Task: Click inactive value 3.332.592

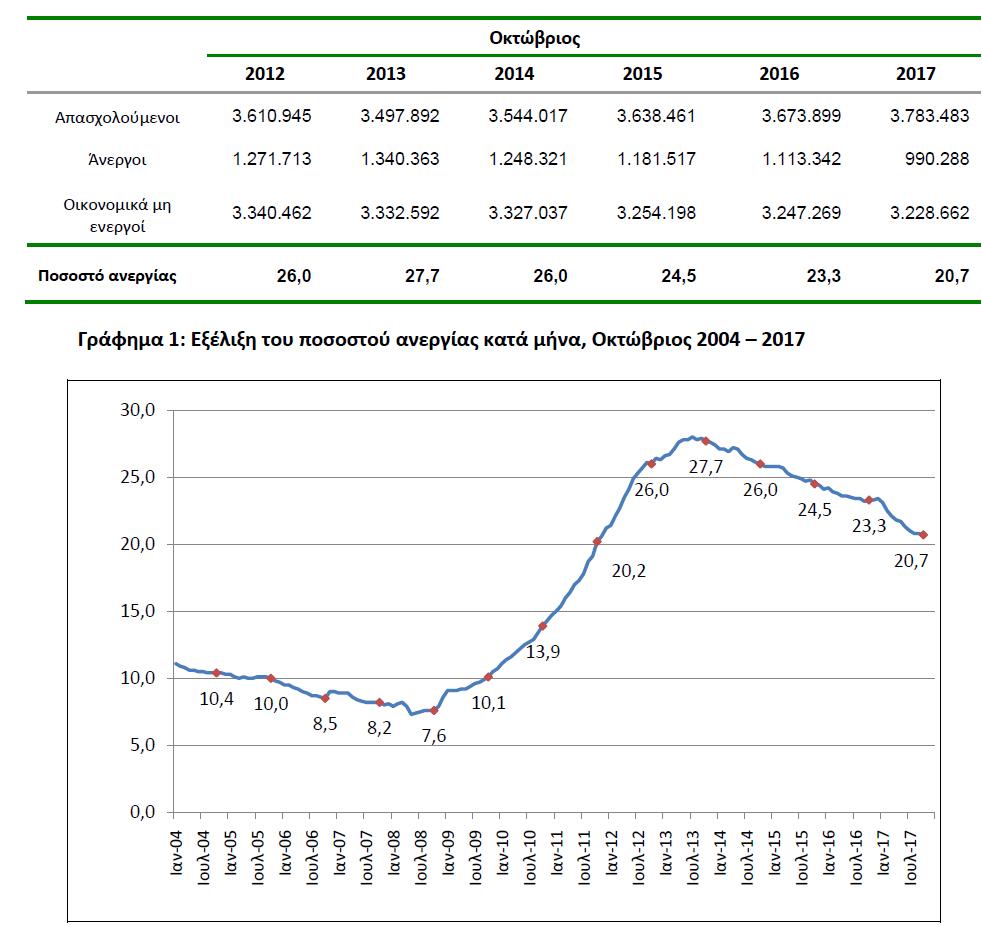Action: 400,213
